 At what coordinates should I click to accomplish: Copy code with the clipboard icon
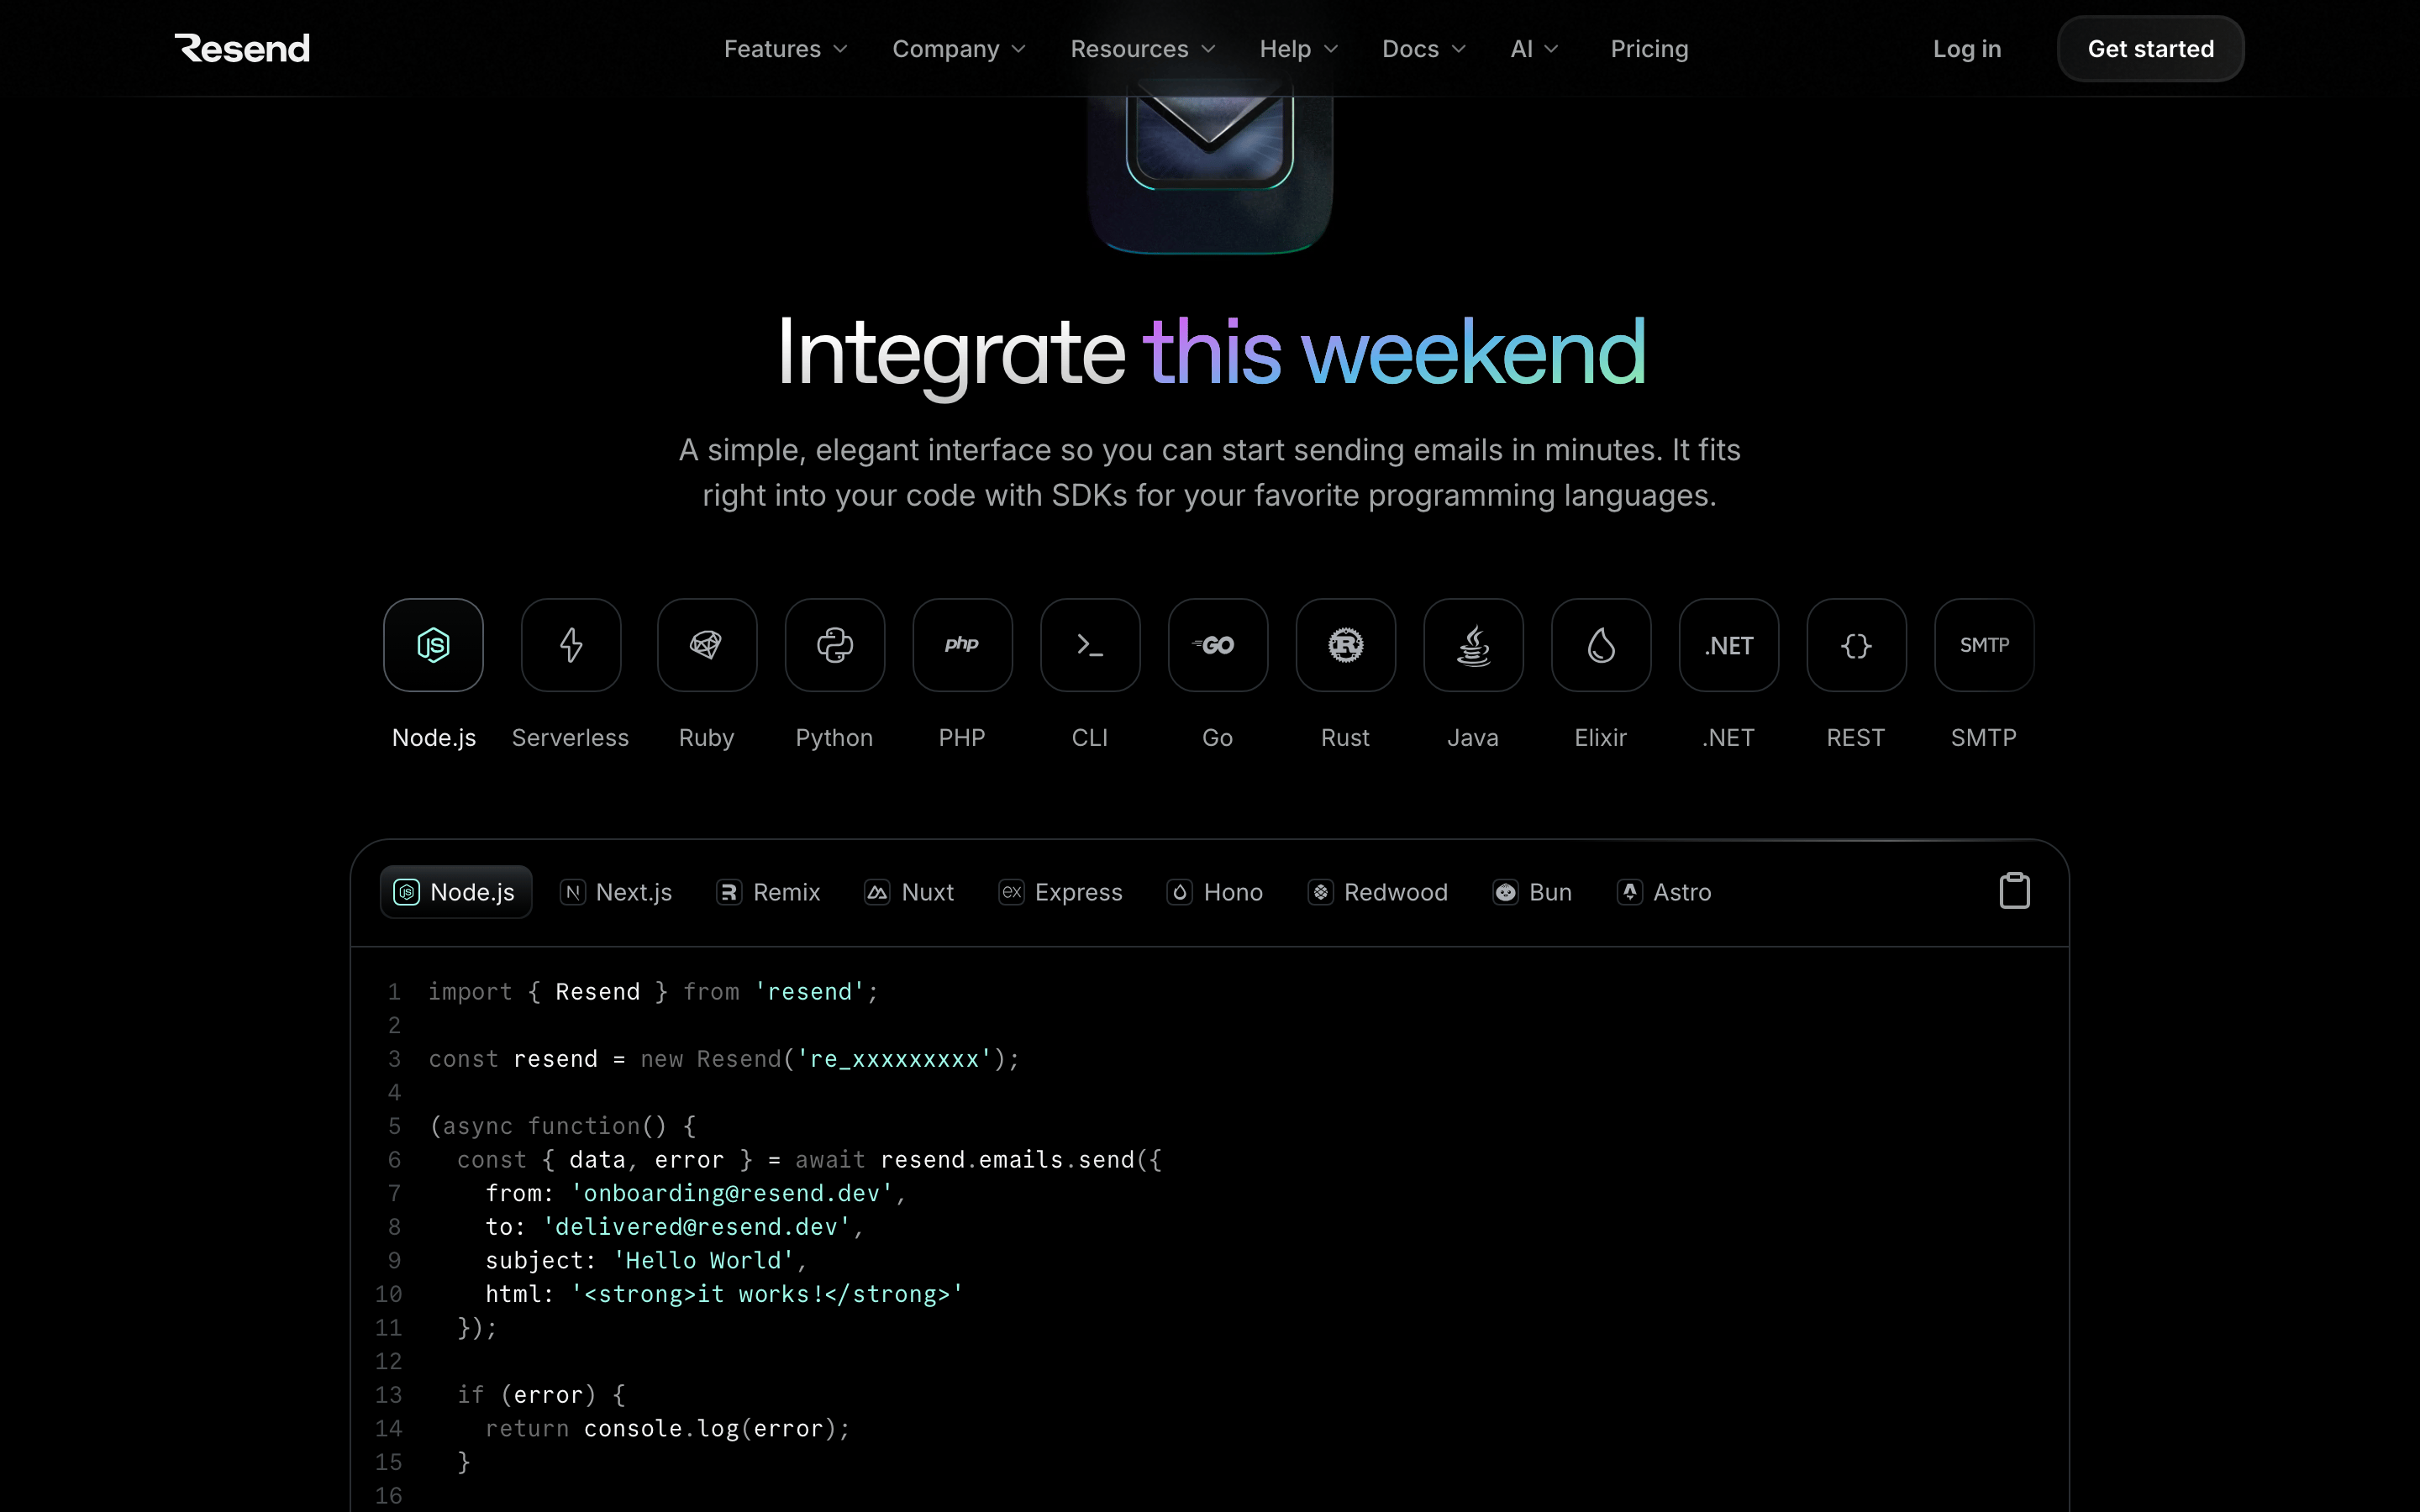point(2014,891)
